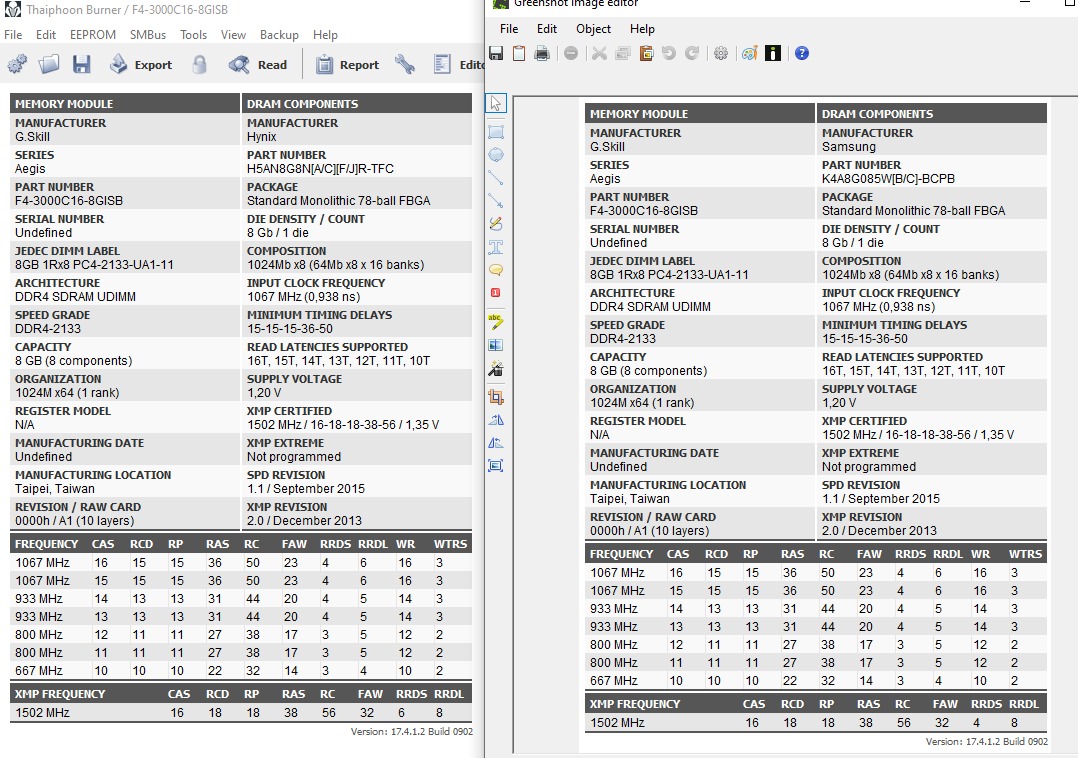The height and width of the screenshot is (758, 1078).
Task: Click the padlock icon in Thaiphoon Burner
Action: pos(199,65)
